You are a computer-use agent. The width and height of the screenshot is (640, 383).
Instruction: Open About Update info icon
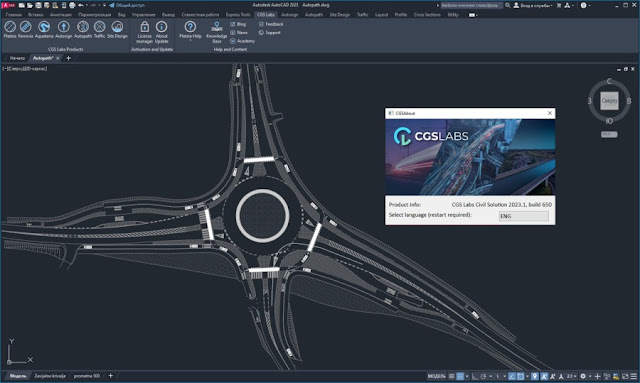(162, 27)
